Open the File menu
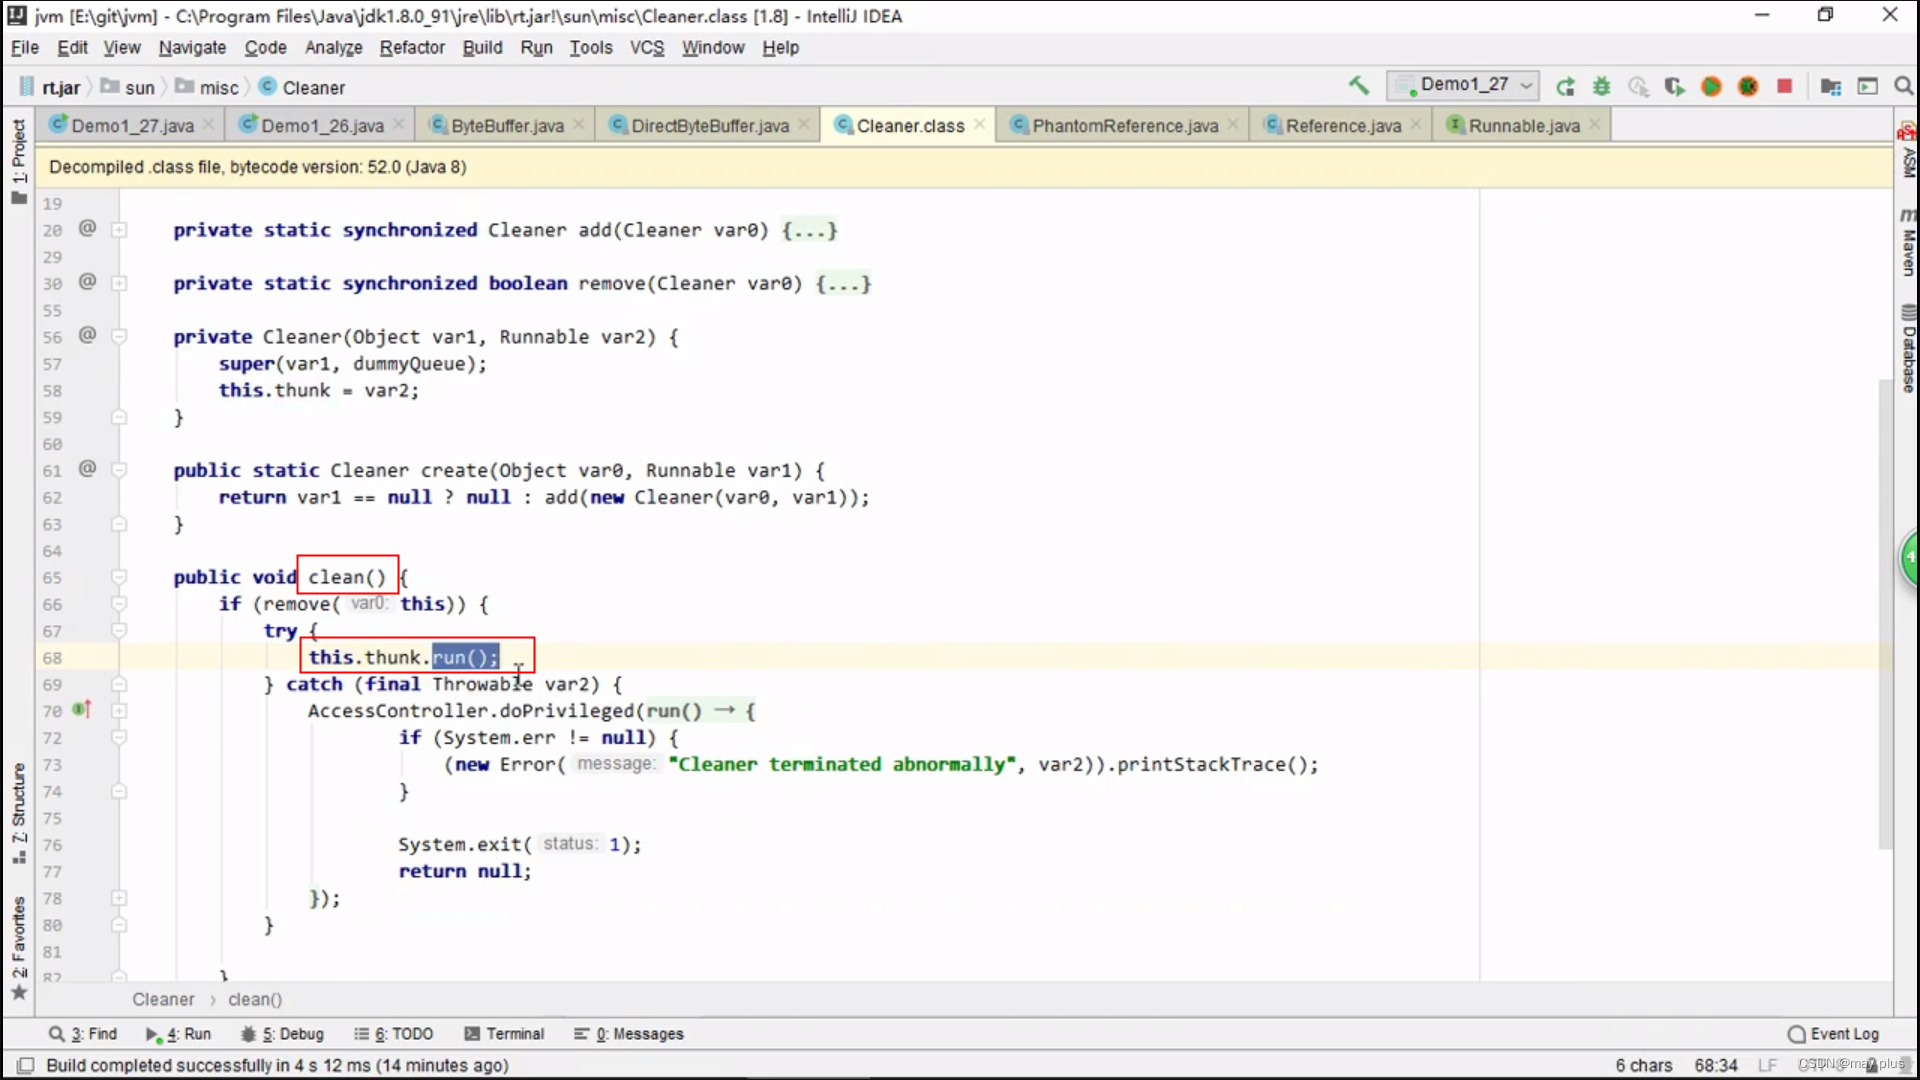This screenshot has height=1080, width=1920. (x=25, y=47)
